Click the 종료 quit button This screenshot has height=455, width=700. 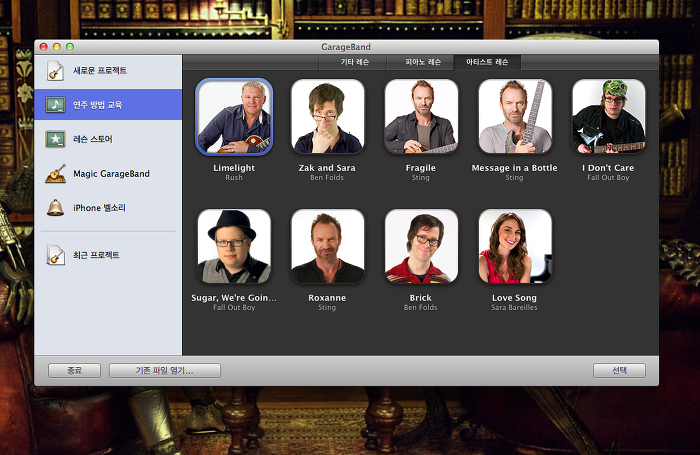coord(75,371)
